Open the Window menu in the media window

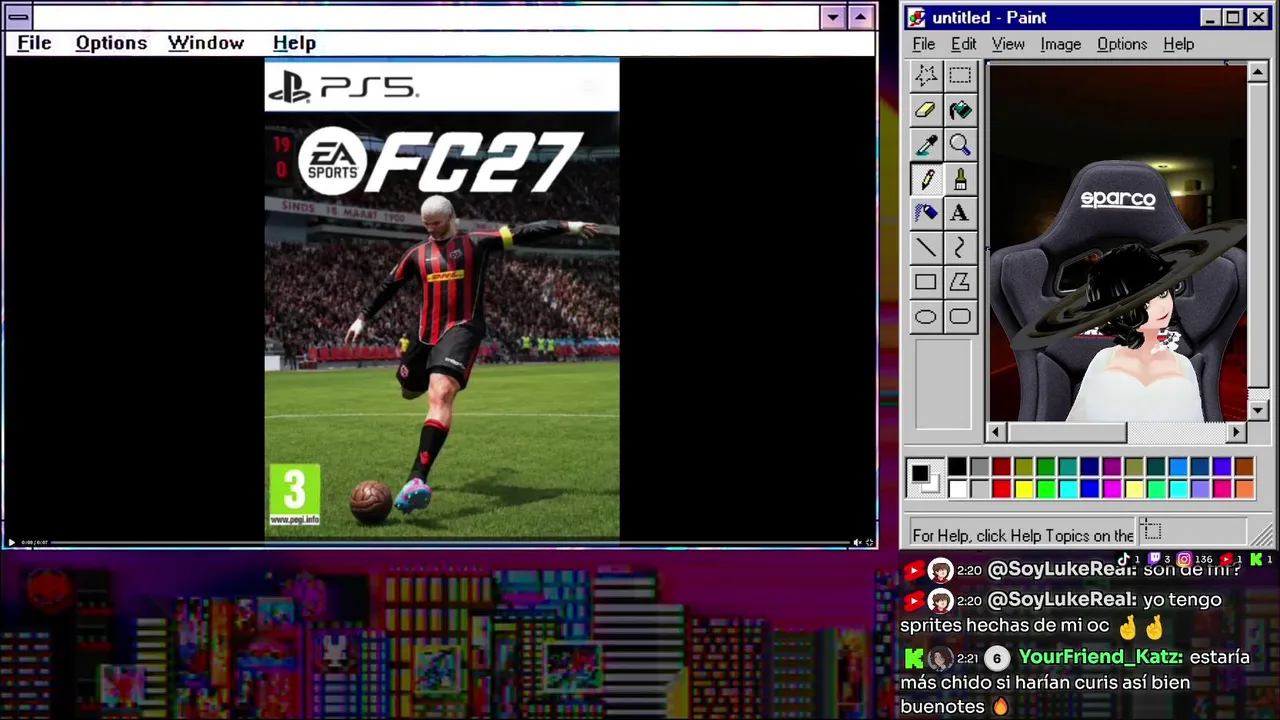pyautogui.click(x=206, y=43)
